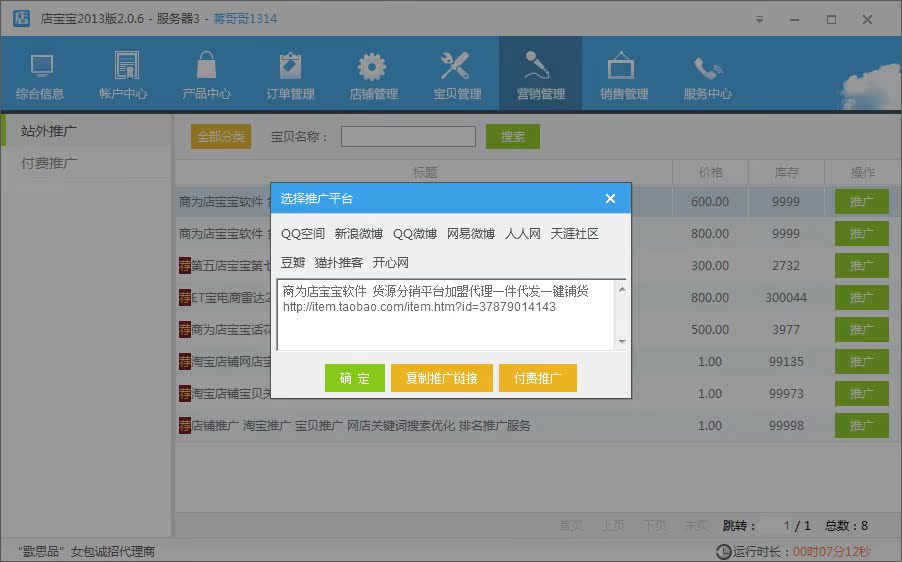Select QQ微博 platform
This screenshot has height=562, width=902.
(415, 234)
